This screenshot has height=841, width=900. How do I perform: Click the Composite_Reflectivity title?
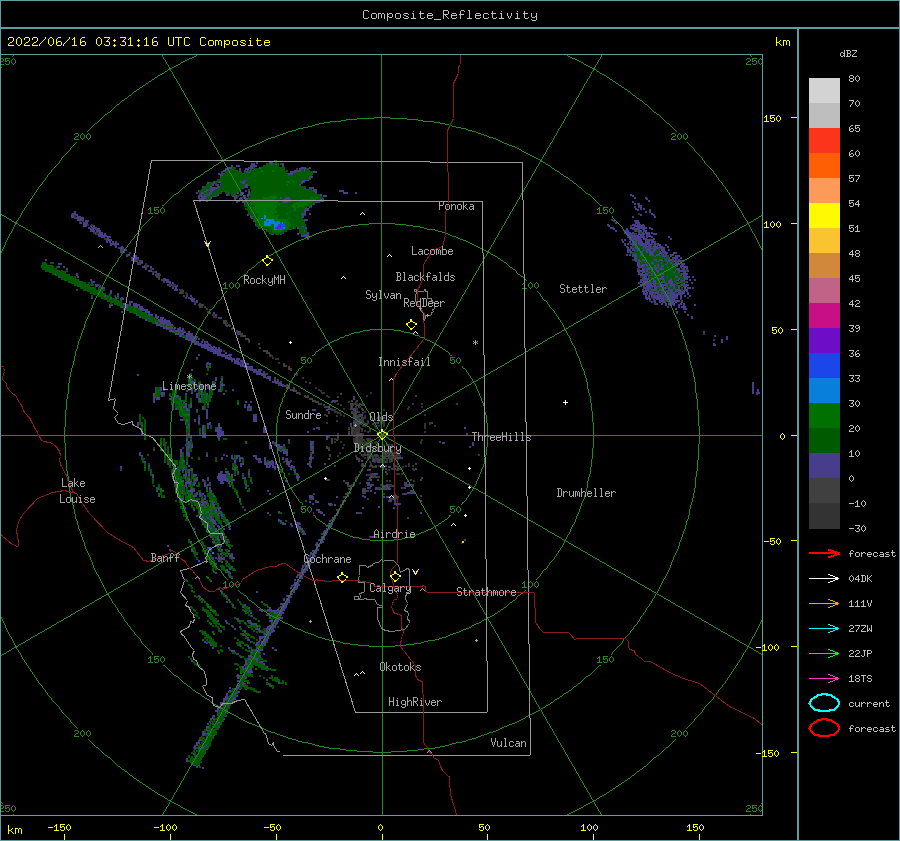coord(449,15)
